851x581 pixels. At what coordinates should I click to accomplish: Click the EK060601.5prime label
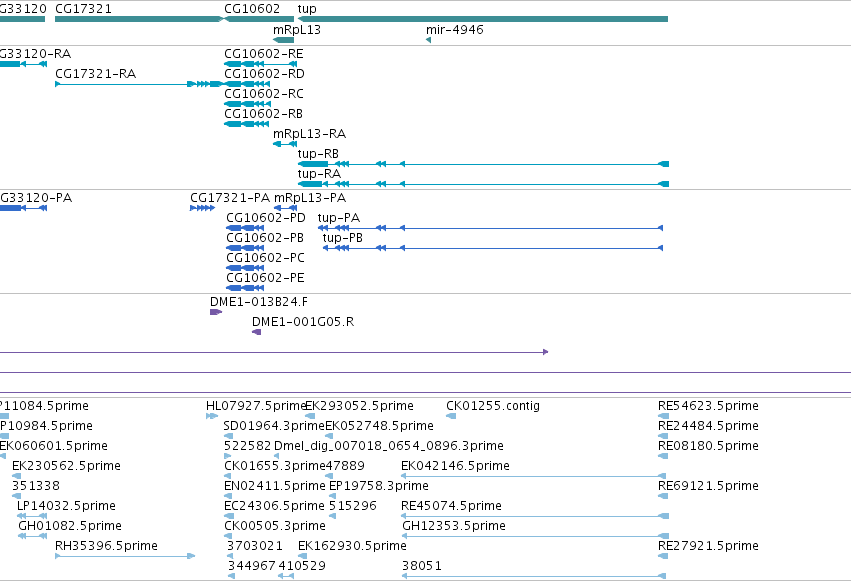pos(53,446)
